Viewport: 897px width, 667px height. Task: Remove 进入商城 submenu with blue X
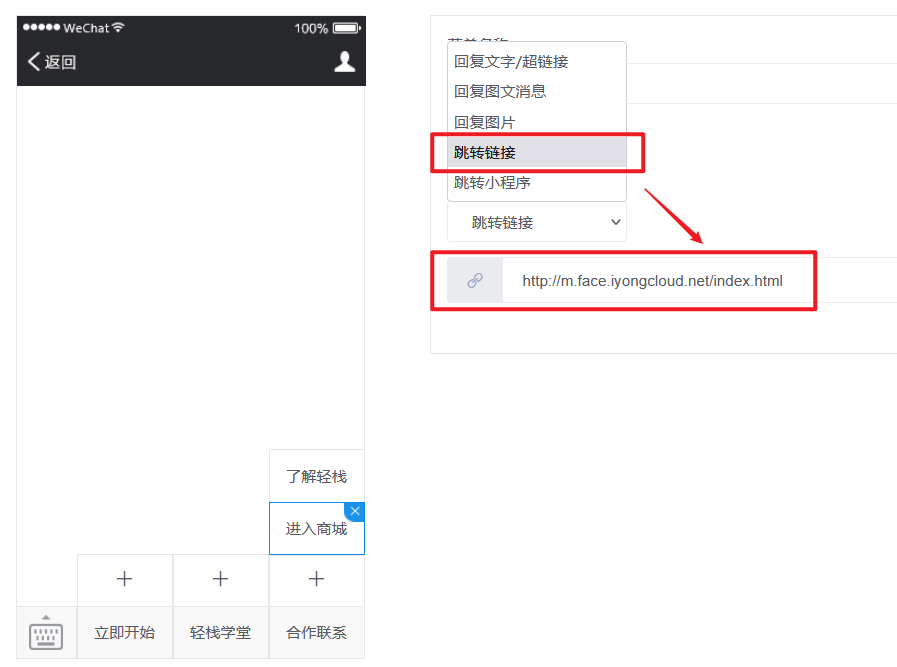pyautogui.click(x=355, y=511)
